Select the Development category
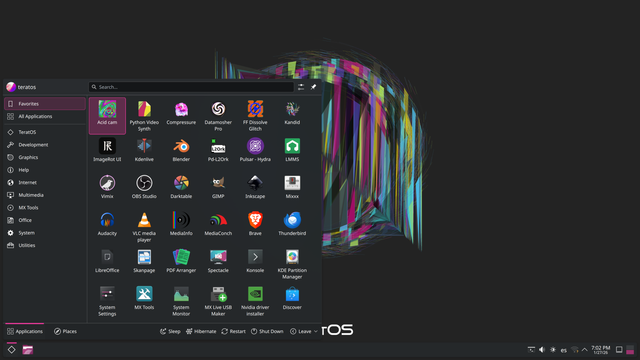This screenshot has width=640, height=360. pos(45,144)
